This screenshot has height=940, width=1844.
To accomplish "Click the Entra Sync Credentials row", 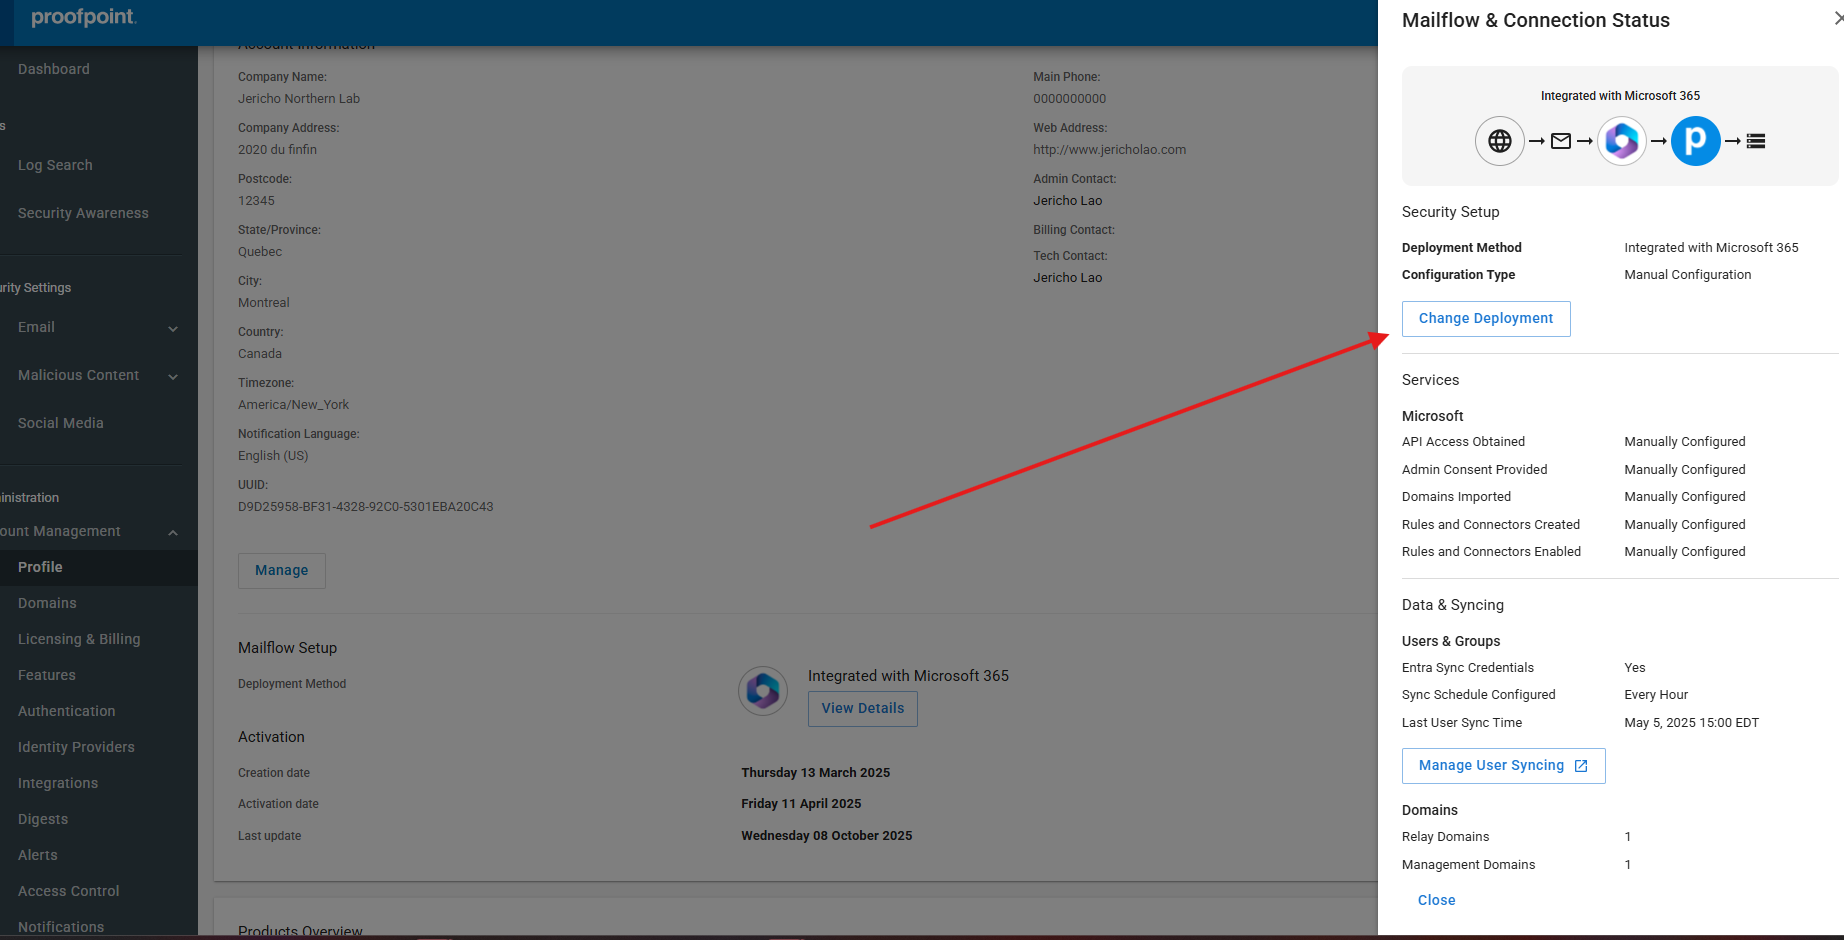I will point(1524,668).
